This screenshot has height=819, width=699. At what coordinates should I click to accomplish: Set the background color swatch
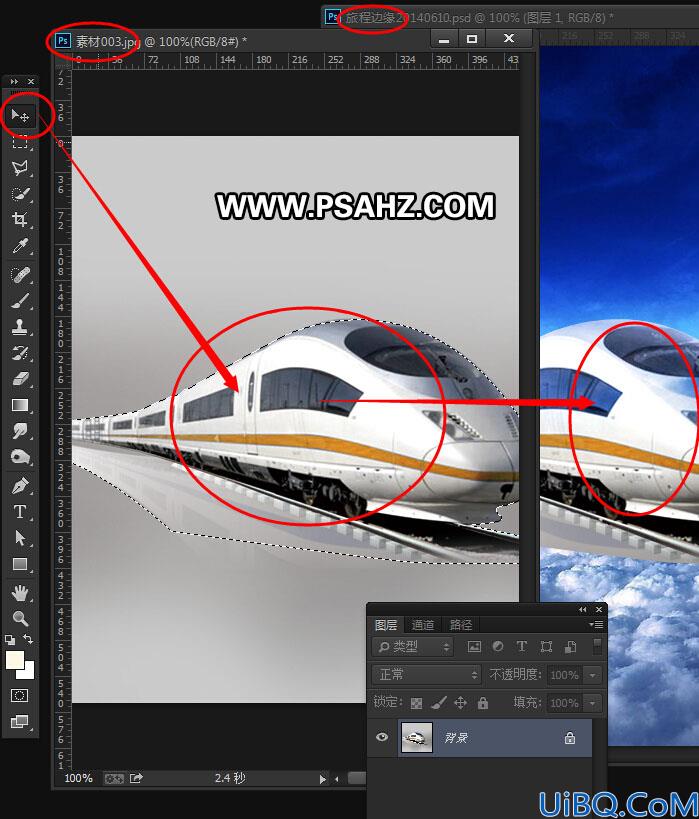pos(28,673)
